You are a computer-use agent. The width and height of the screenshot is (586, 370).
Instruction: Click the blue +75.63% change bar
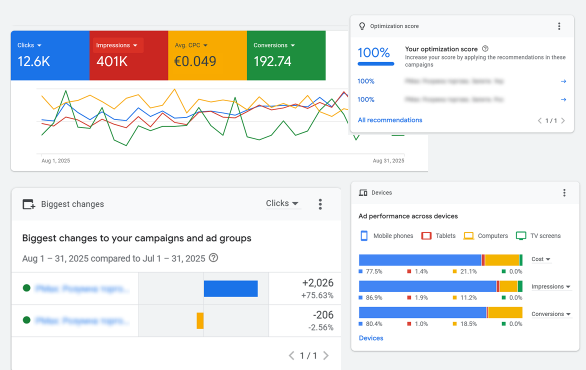pos(231,289)
